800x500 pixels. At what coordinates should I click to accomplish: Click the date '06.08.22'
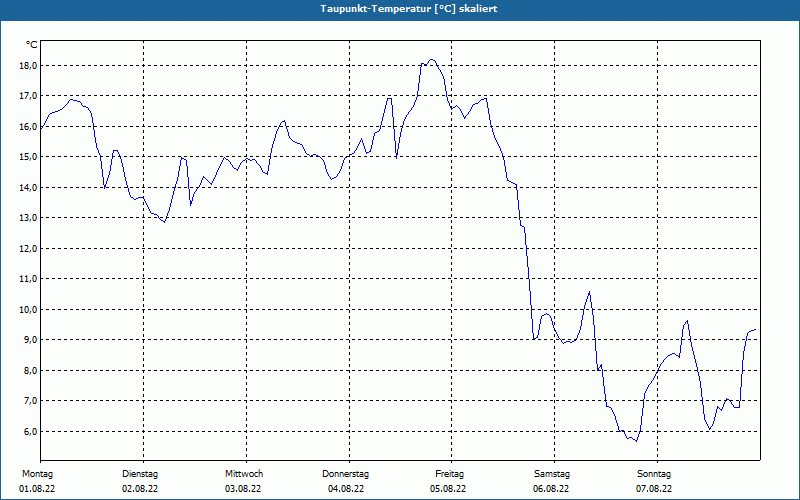click(551, 489)
